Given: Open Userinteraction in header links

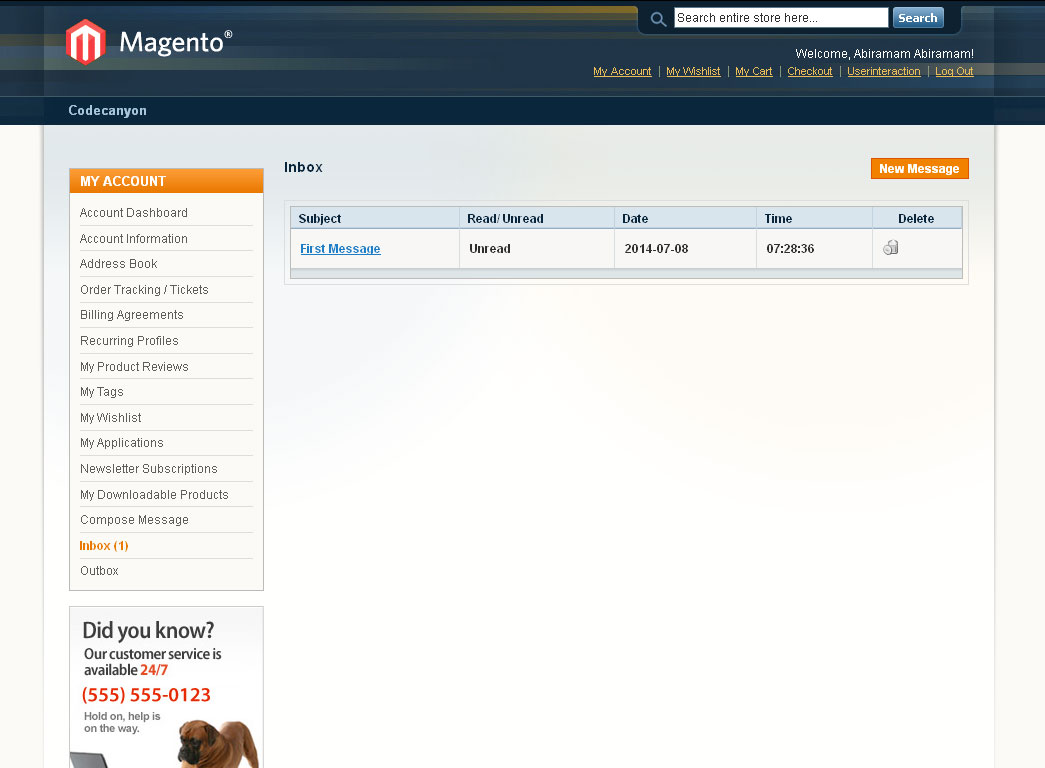Looking at the screenshot, I should pos(883,72).
